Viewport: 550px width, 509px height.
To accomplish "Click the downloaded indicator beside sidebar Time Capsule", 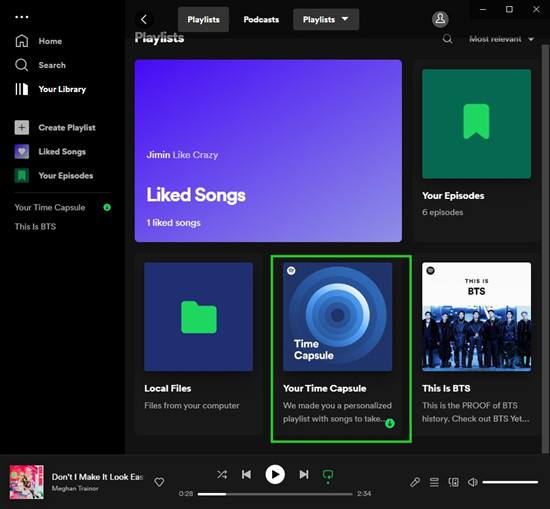I will [x=107, y=207].
